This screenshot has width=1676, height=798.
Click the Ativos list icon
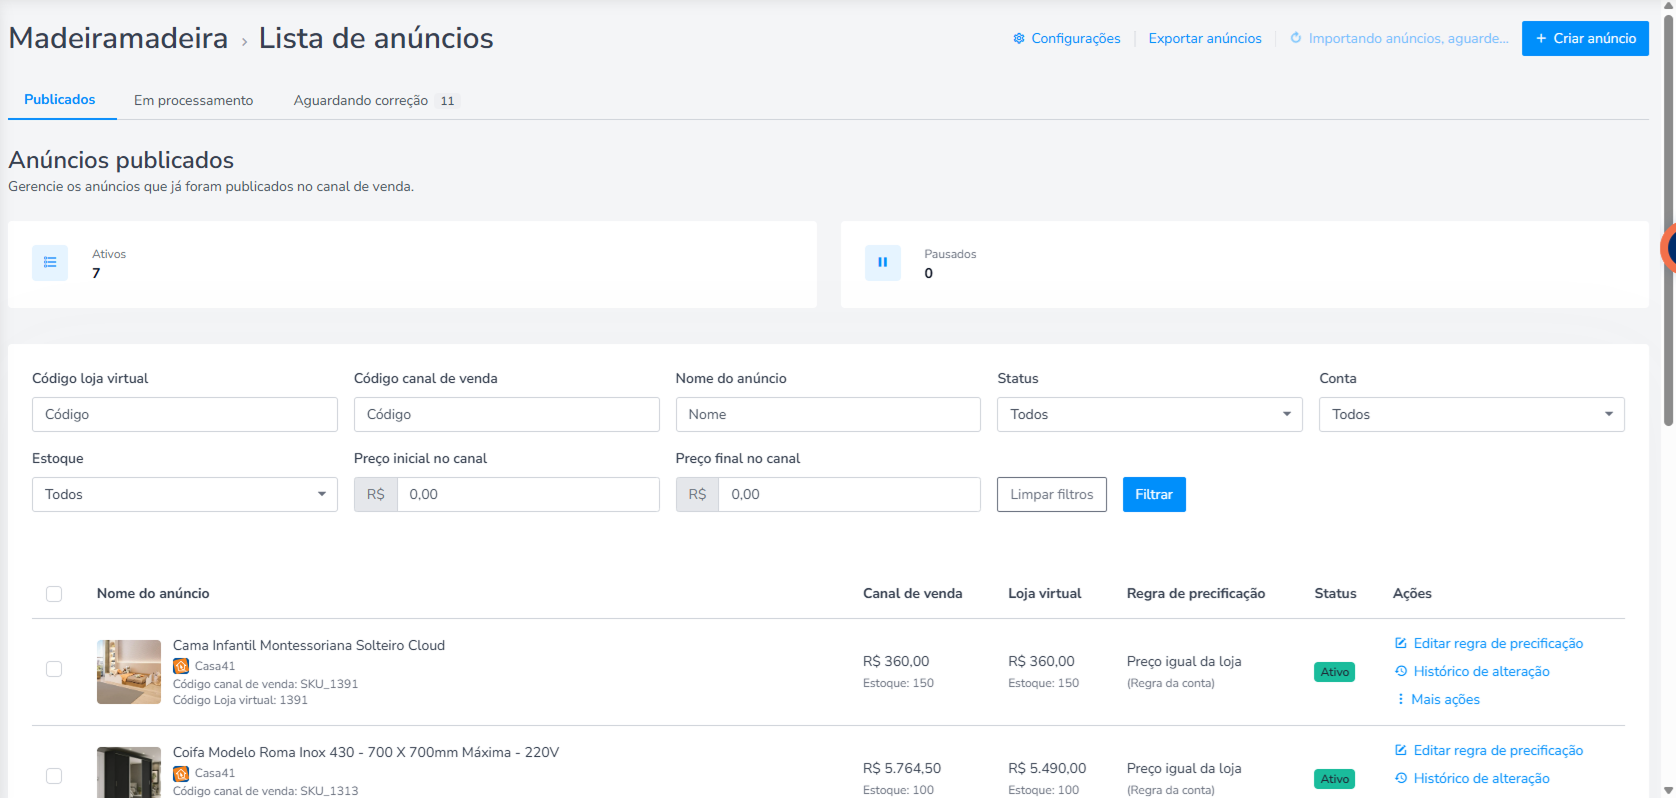click(50, 263)
